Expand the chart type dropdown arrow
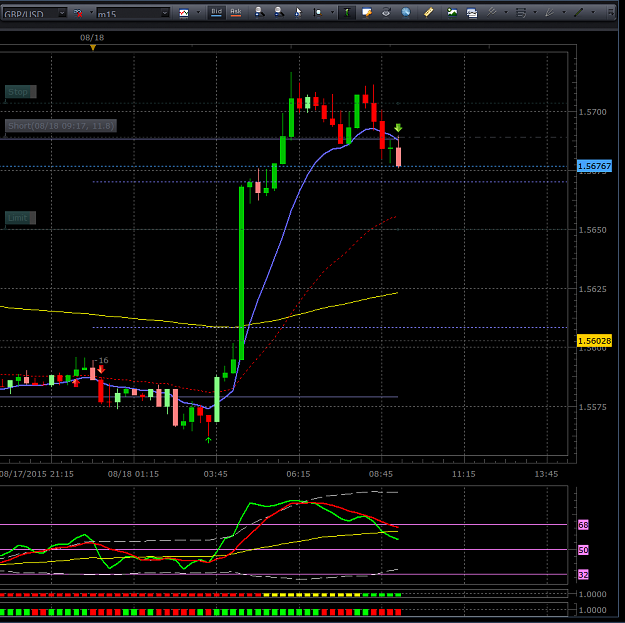The image size is (625, 623). click(x=198, y=13)
